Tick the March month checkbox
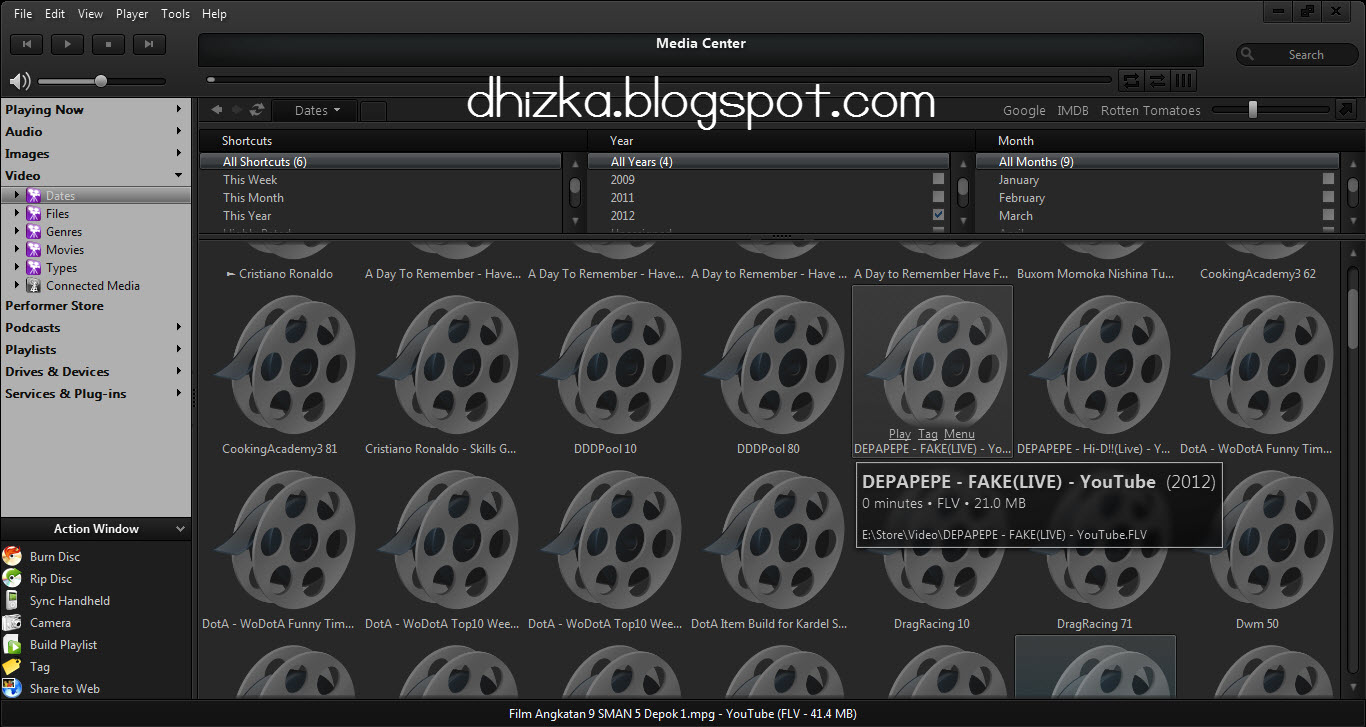The height and width of the screenshot is (727, 1366). 1328,215
